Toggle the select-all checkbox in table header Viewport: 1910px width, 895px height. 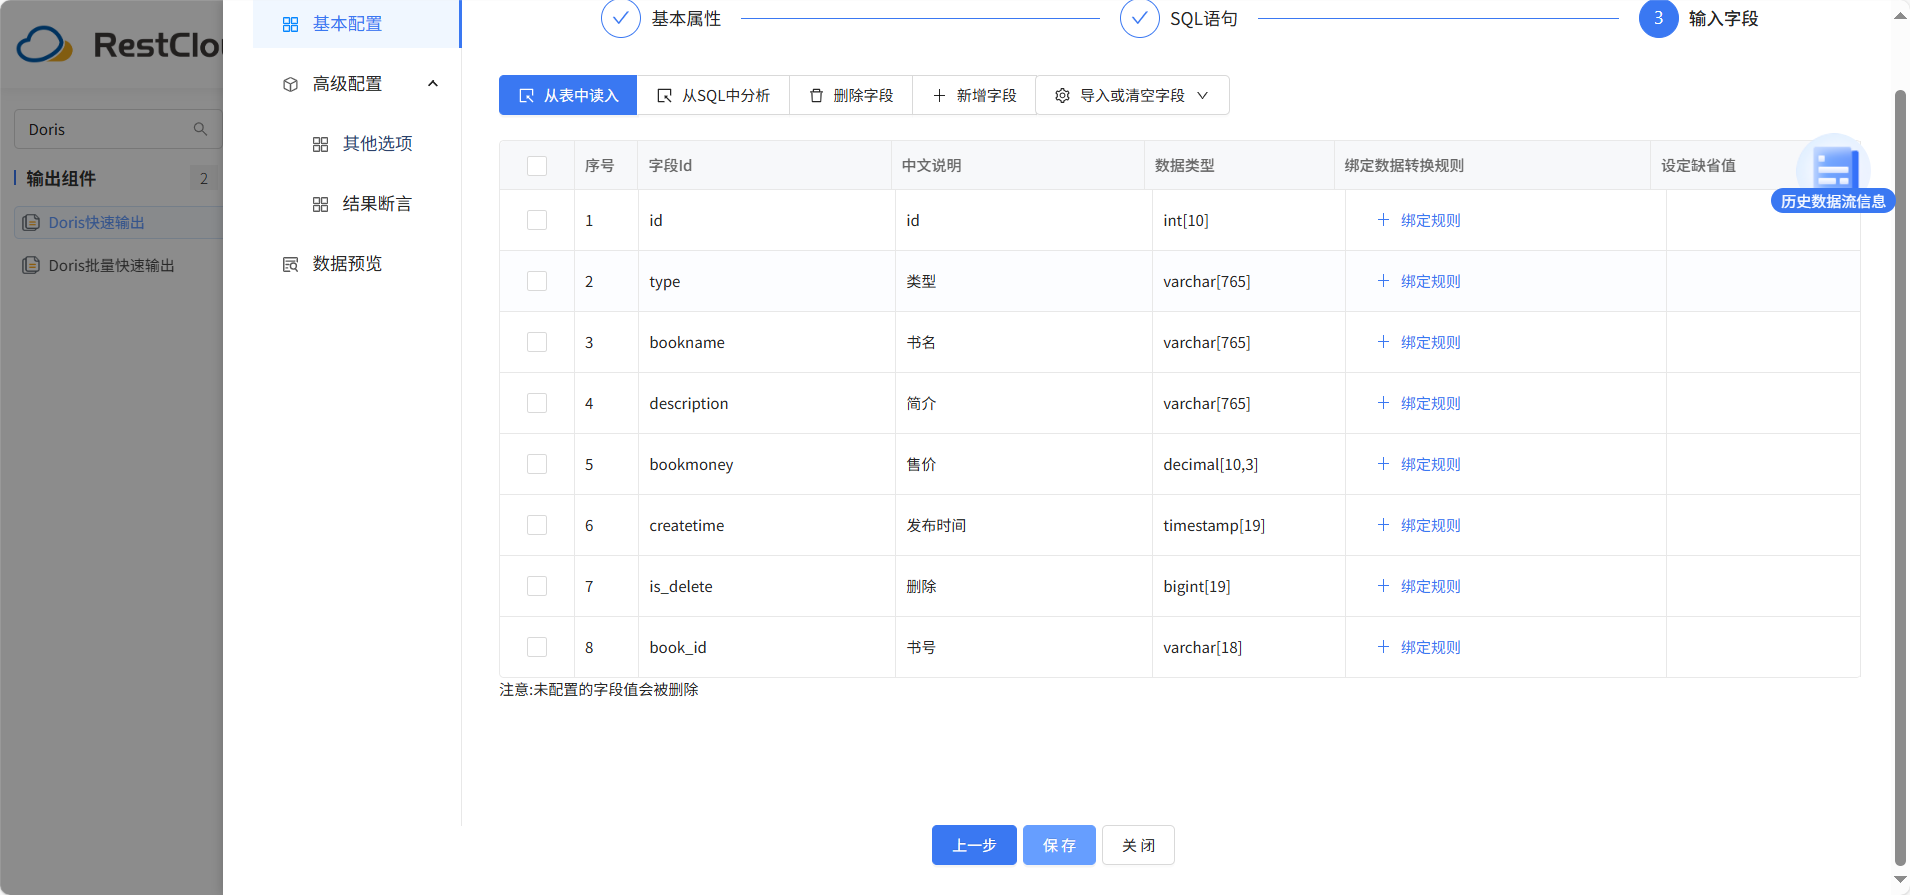[537, 166]
